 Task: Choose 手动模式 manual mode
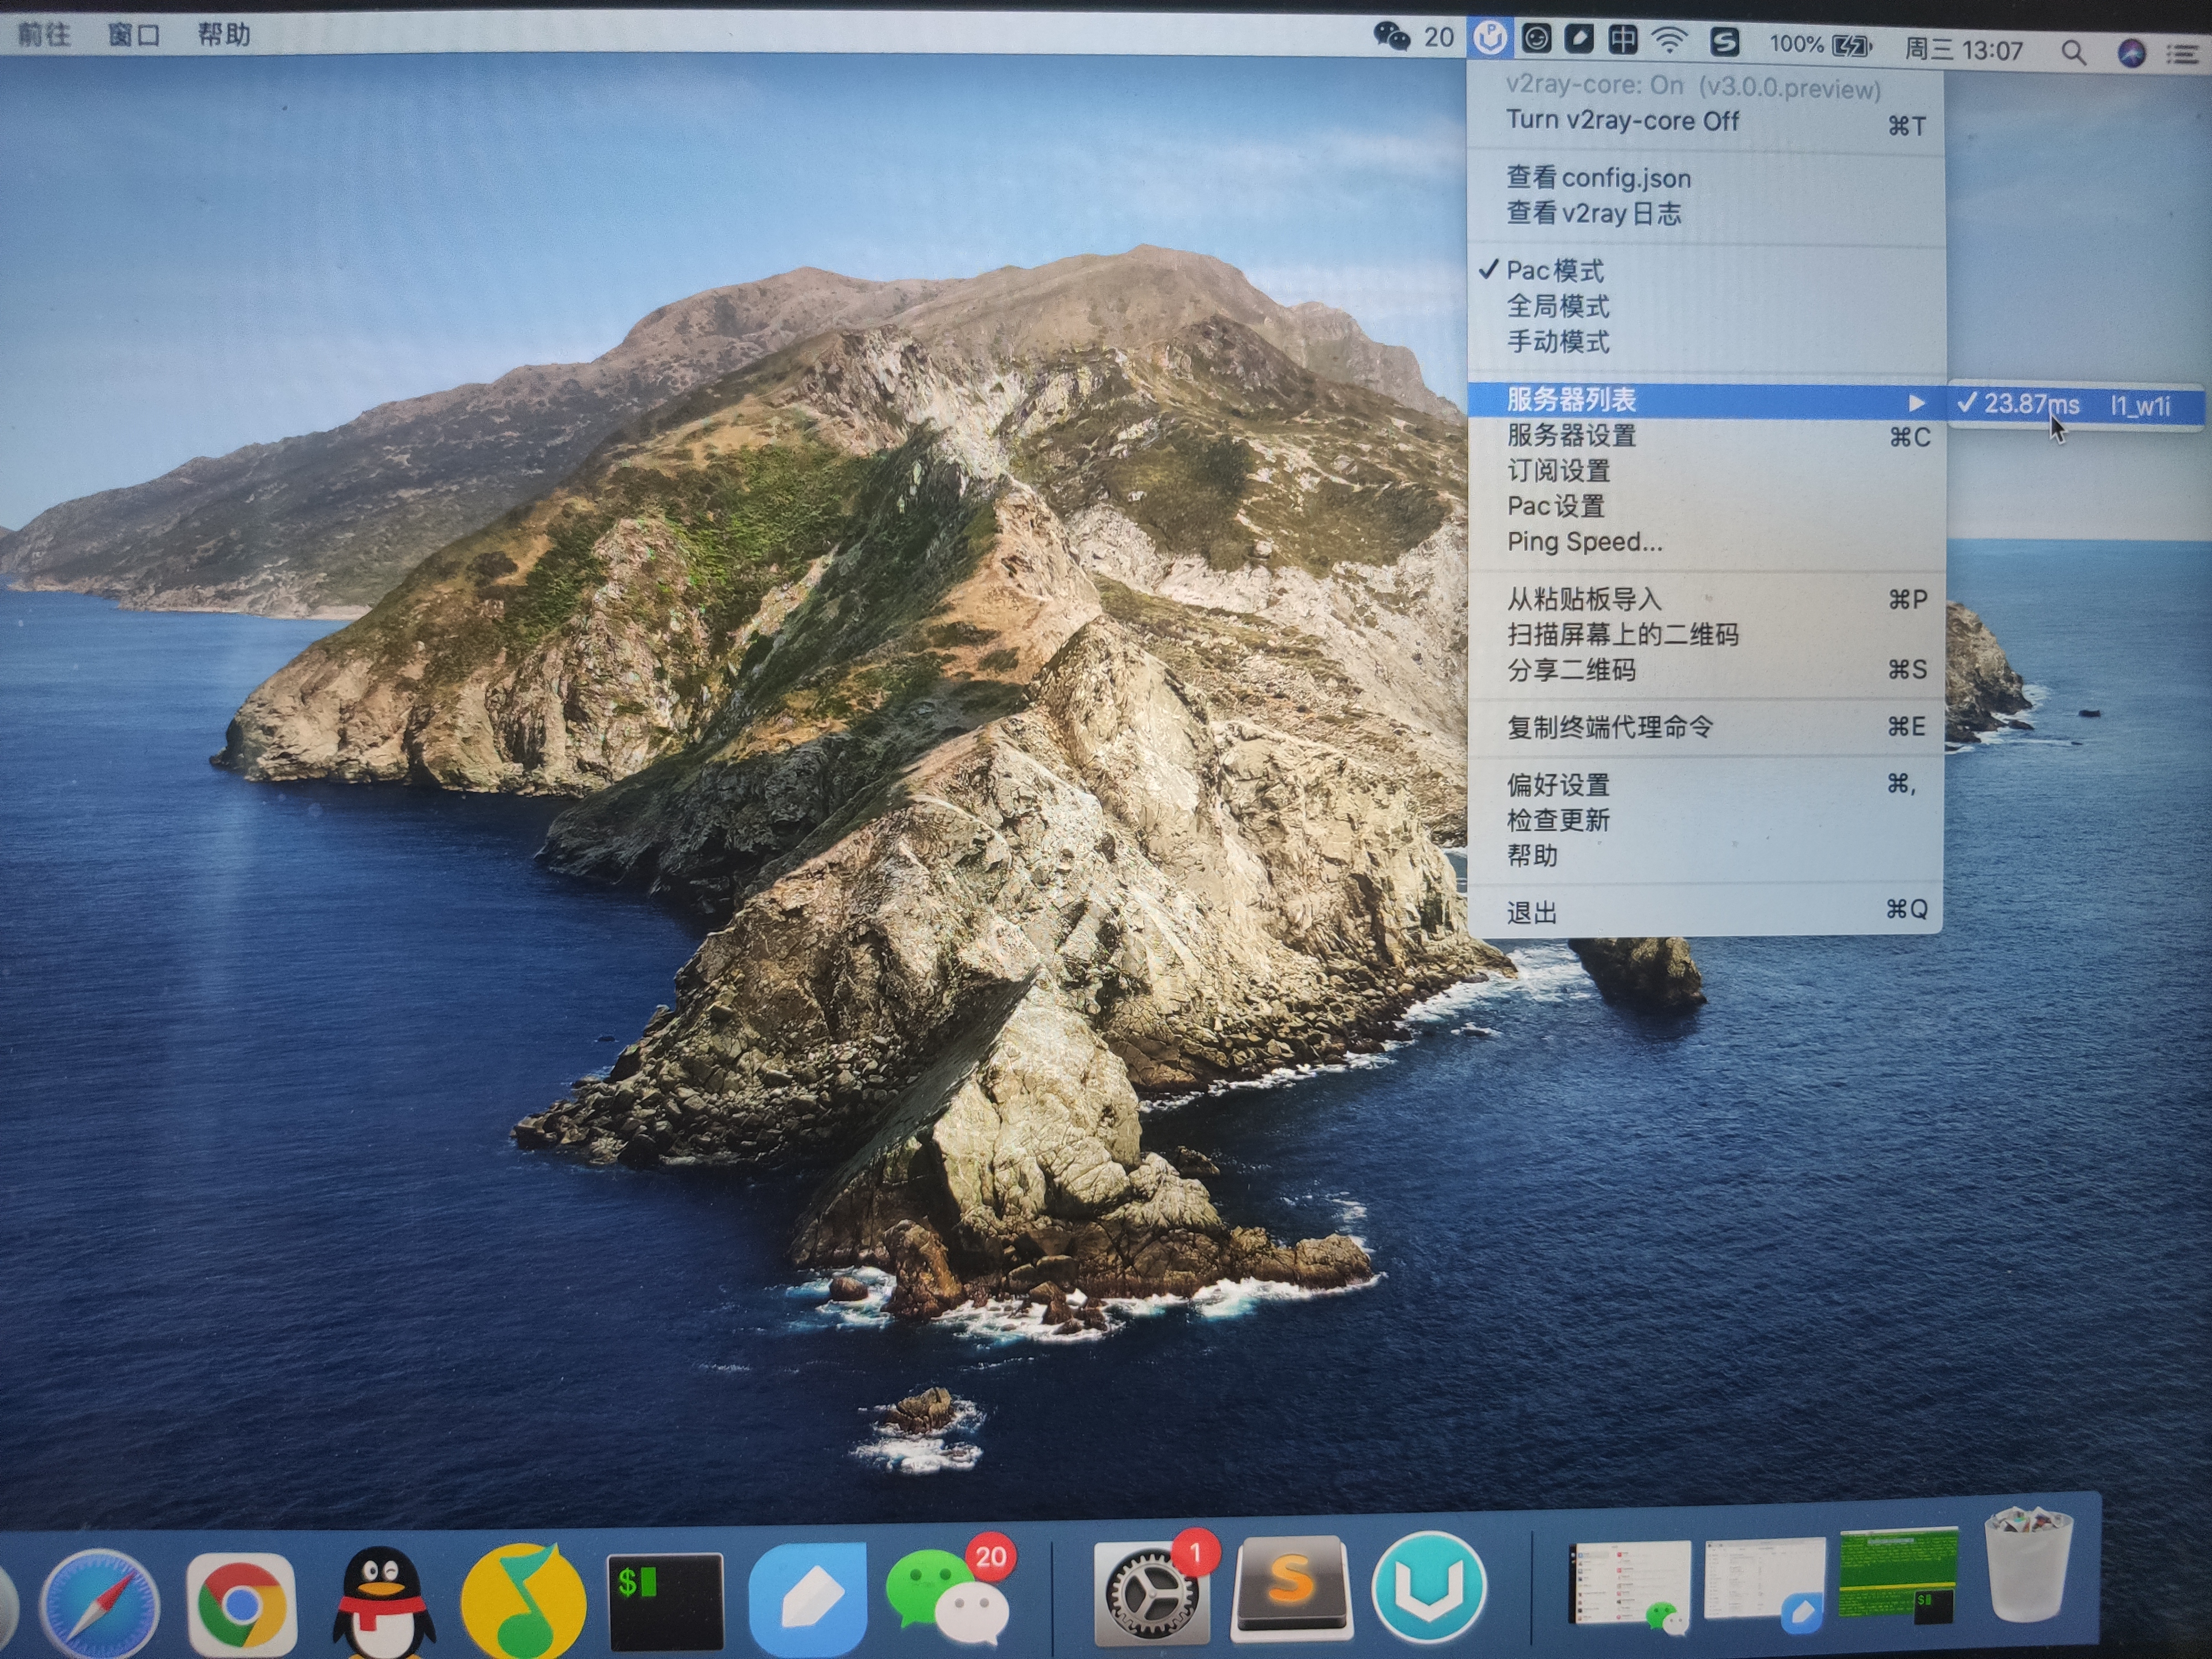pos(1558,342)
